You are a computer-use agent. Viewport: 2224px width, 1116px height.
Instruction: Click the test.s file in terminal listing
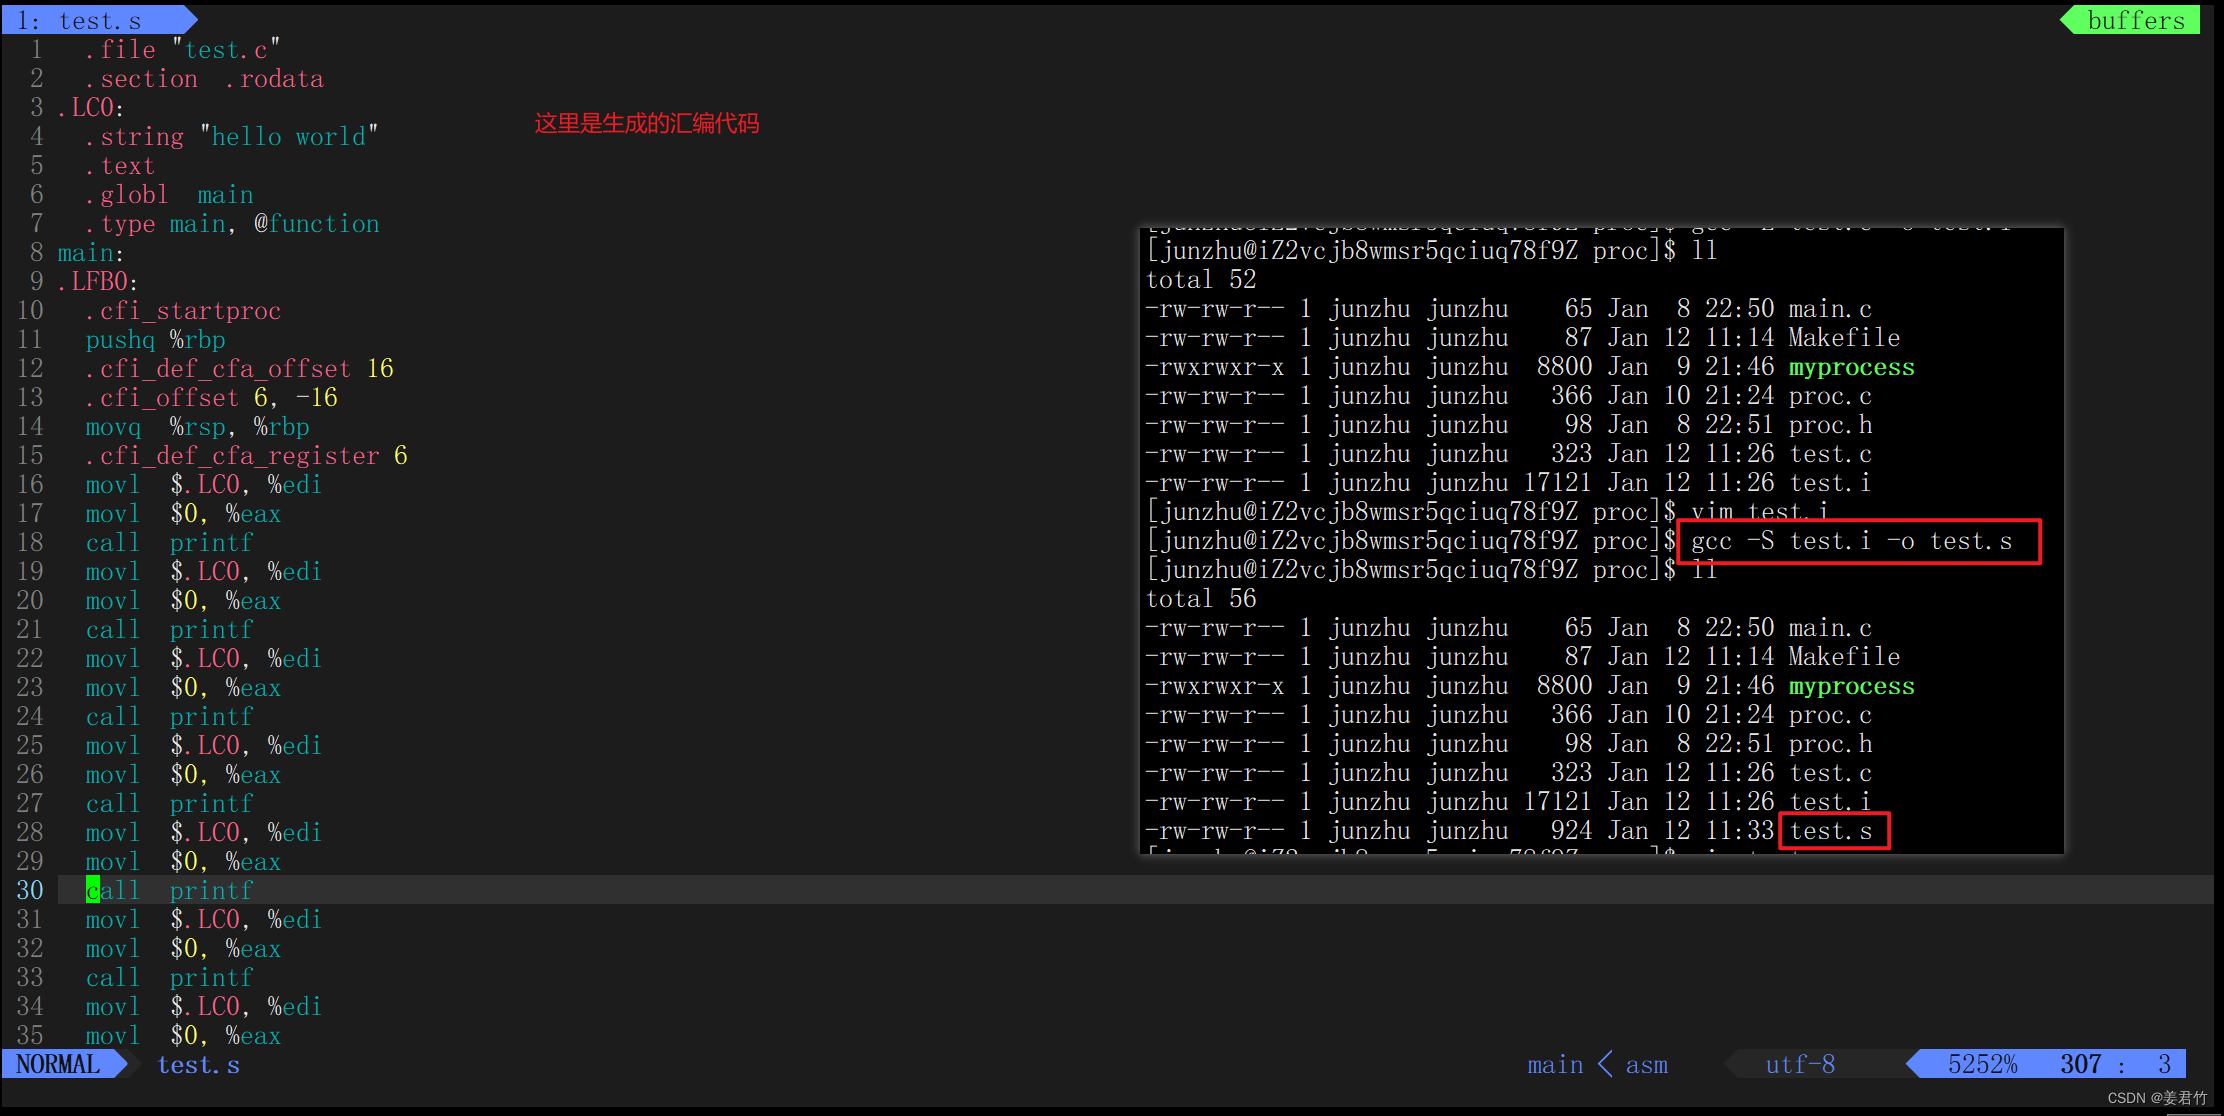coord(1830,831)
